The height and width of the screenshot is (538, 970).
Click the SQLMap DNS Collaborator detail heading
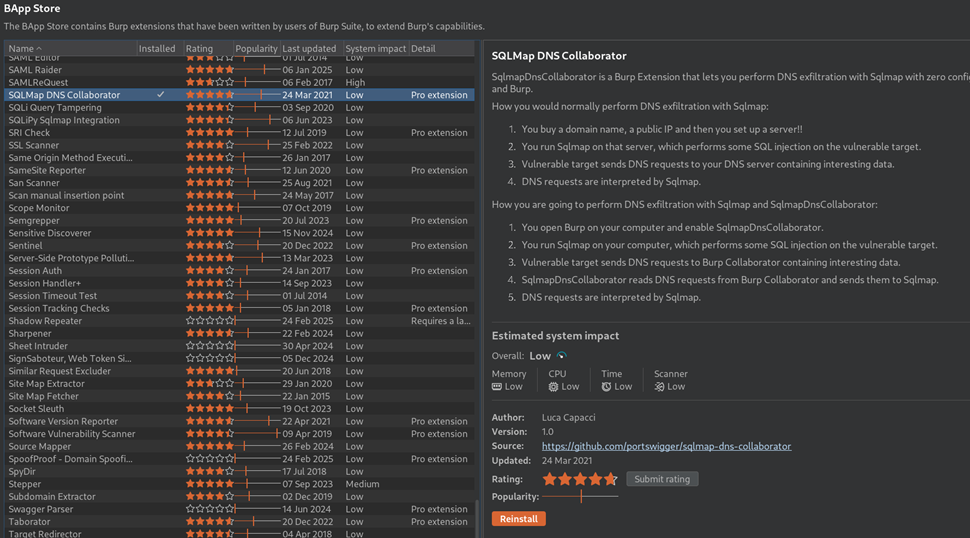tap(559, 56)
